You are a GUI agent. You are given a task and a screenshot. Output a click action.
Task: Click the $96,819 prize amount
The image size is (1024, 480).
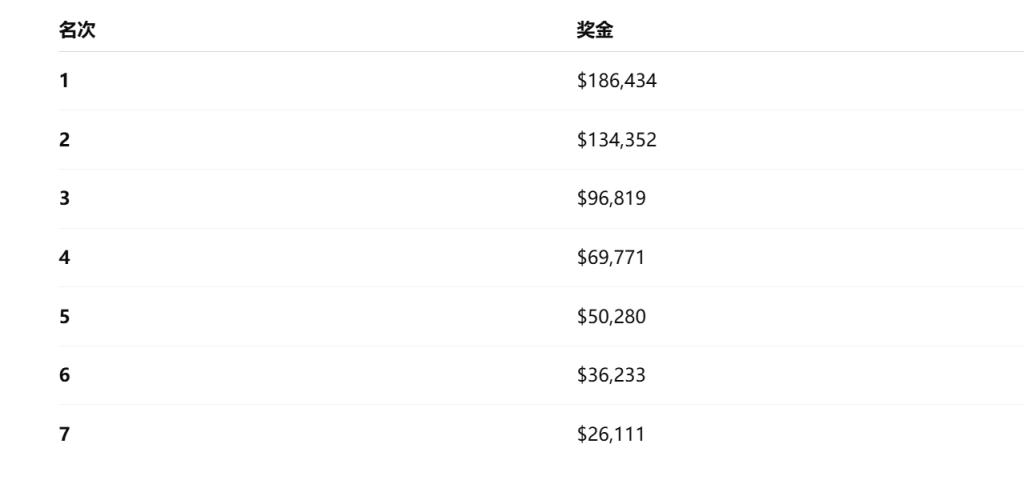611,199
